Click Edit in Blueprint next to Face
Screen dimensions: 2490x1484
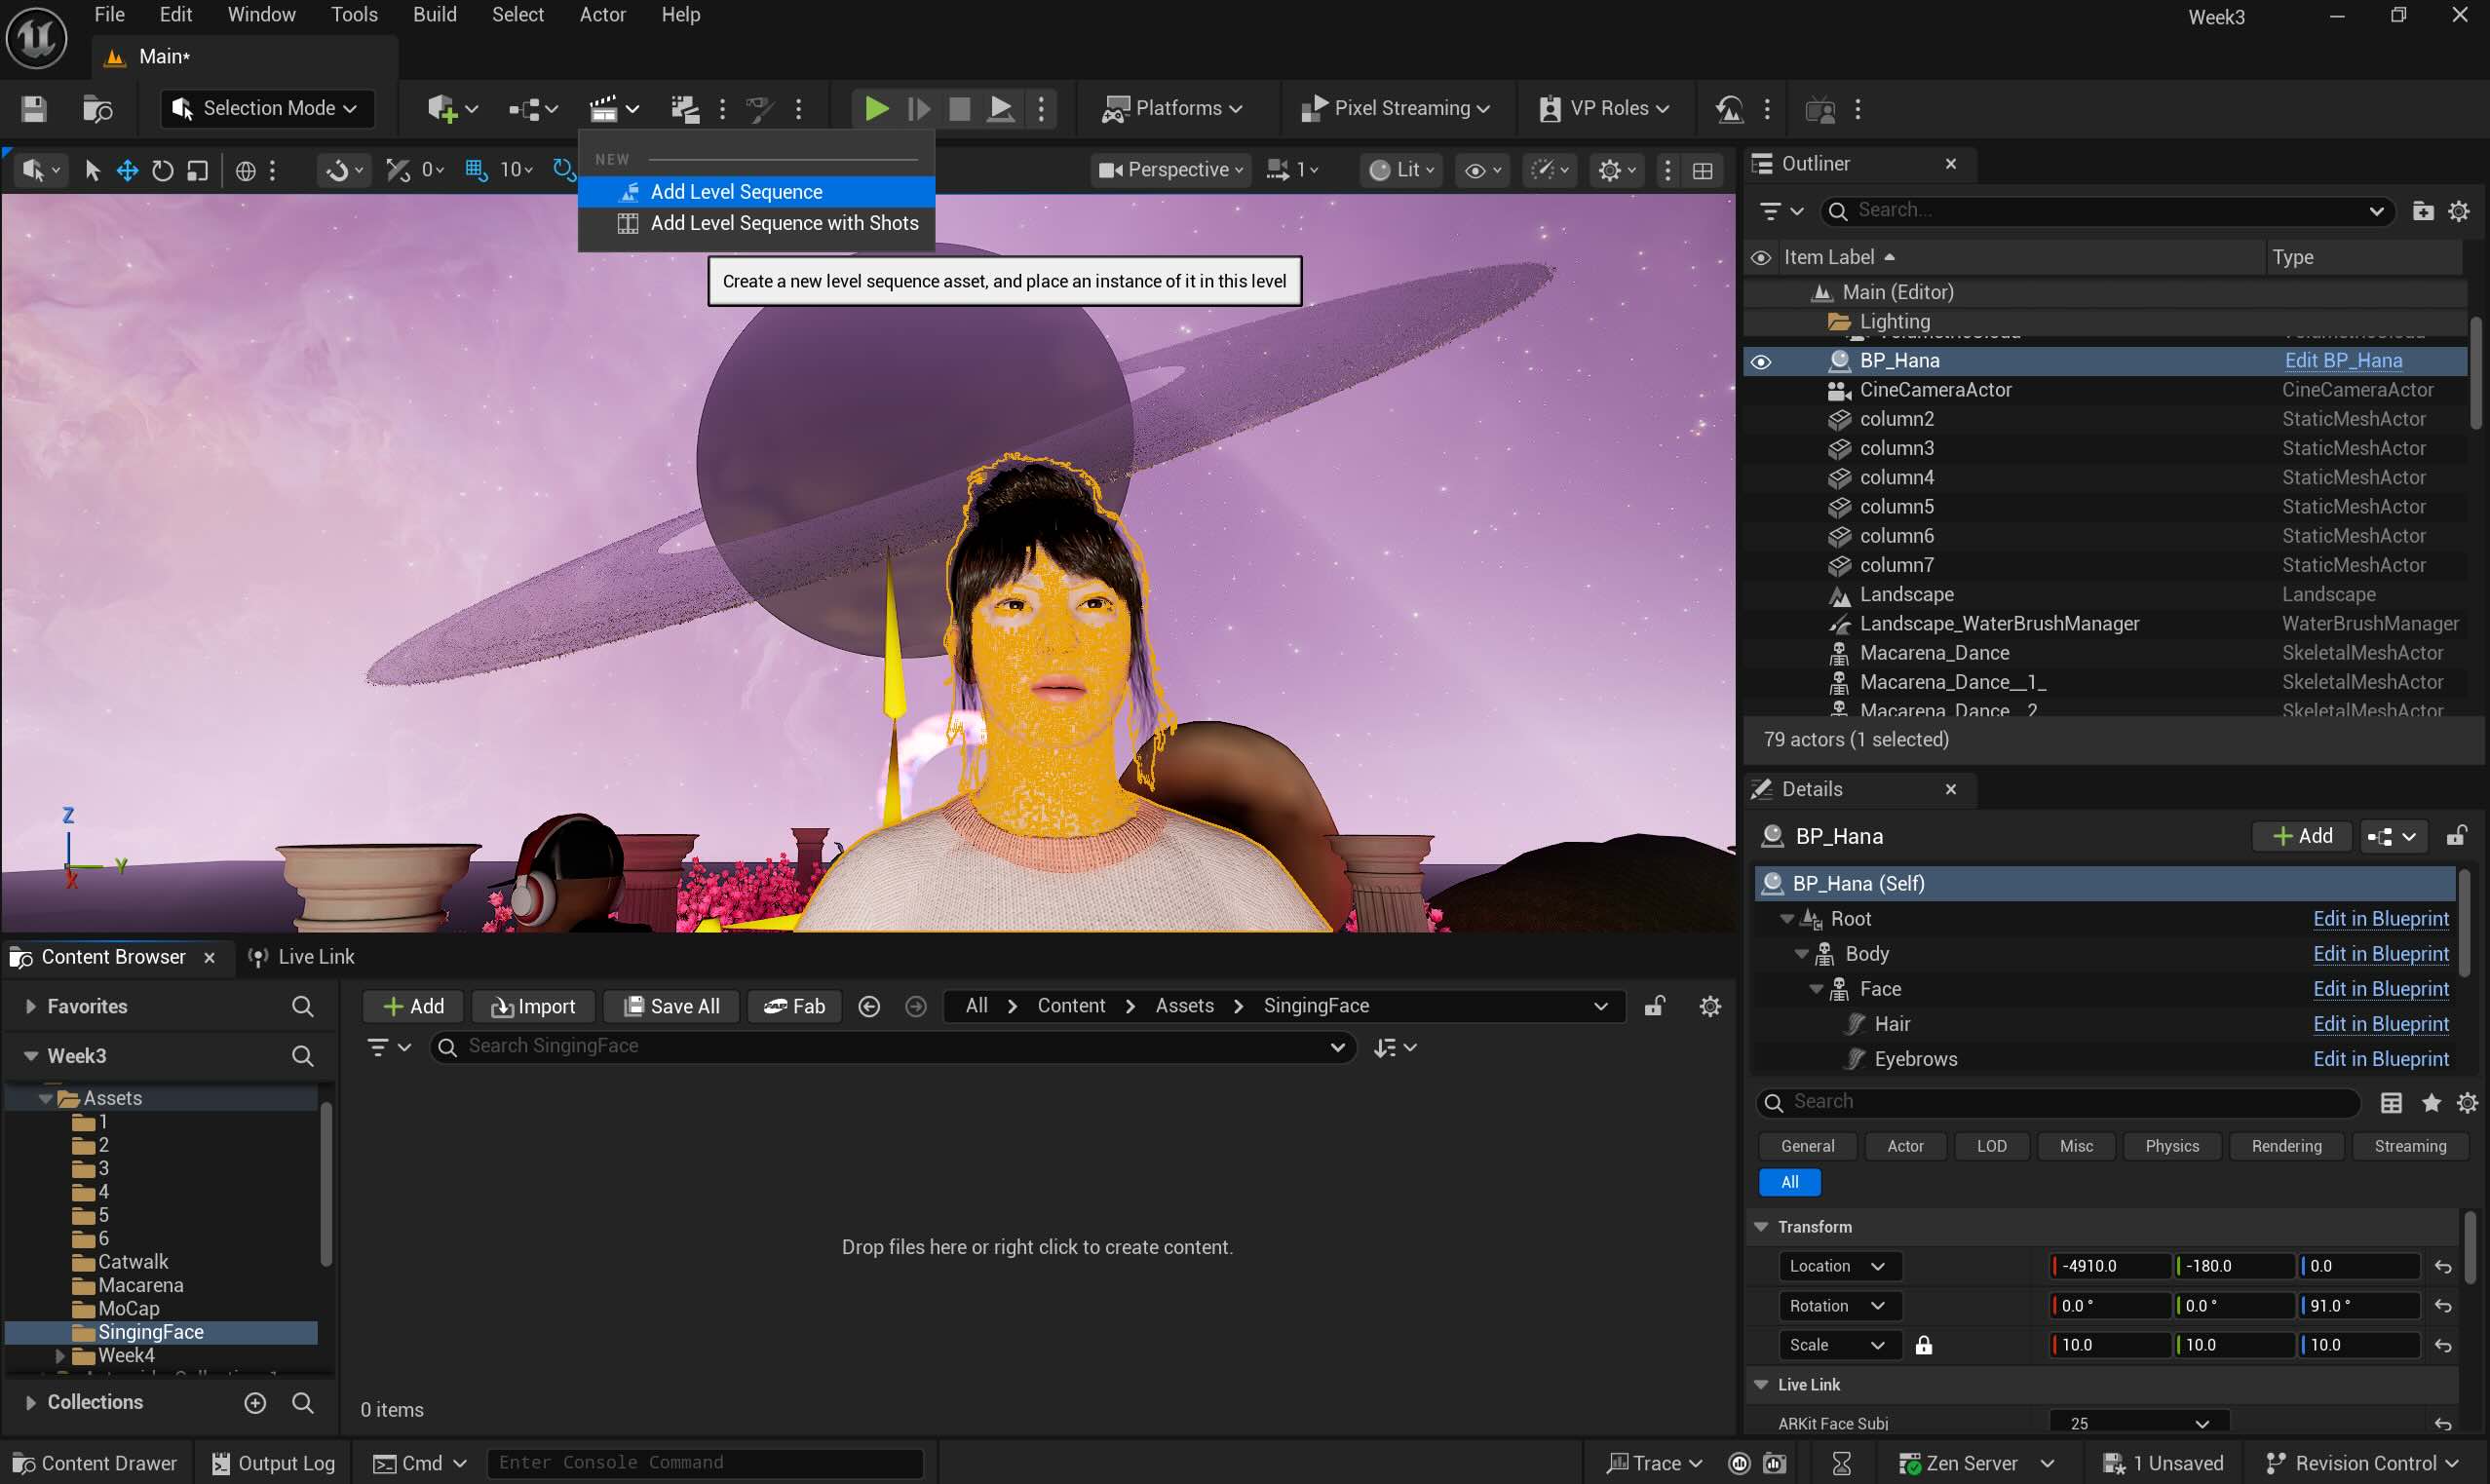pyautogui.click(x=2380, y=988)
